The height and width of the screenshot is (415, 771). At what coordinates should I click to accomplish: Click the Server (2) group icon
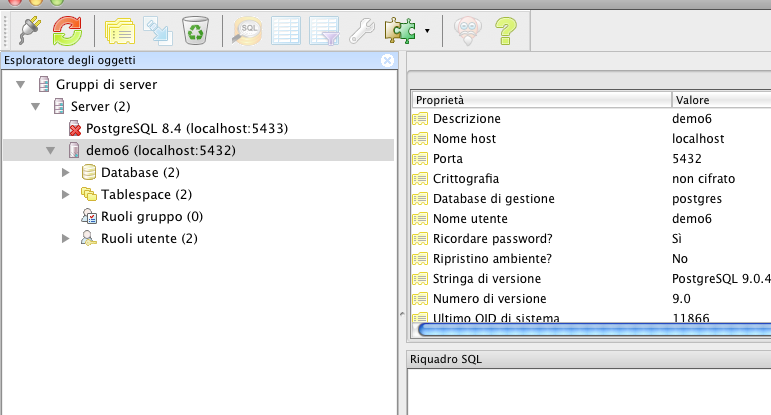(59, 106)
